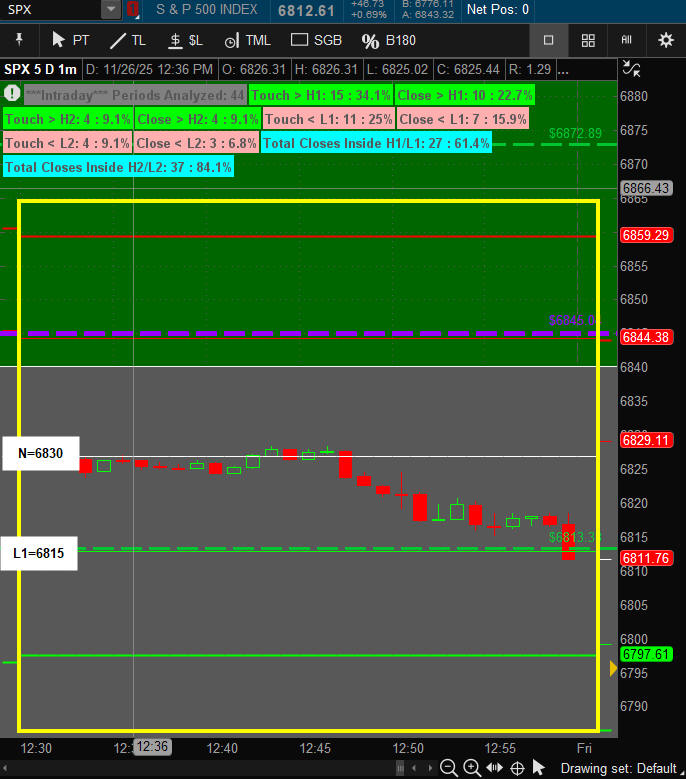Switch to chart grid layout view
Screen dimensions: 686x779
[588, 41]
